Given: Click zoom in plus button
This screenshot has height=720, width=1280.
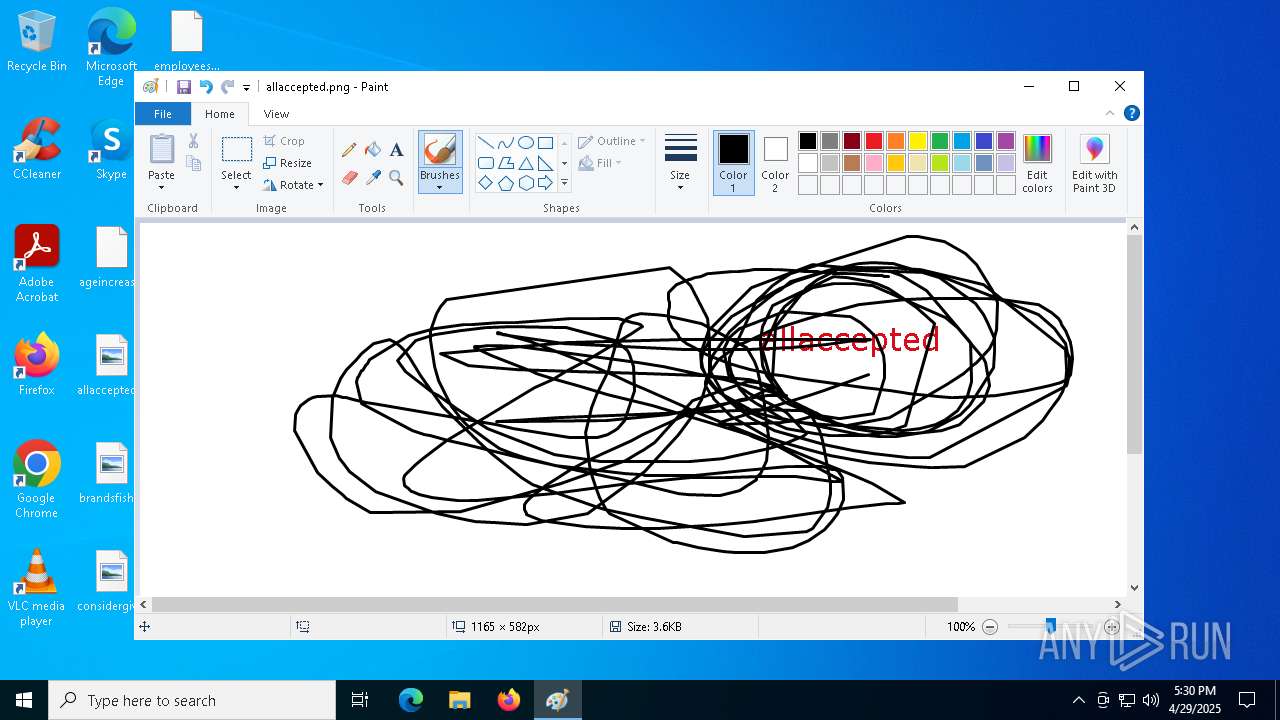Looking at the screenshot, I should tap(1111, 627).
